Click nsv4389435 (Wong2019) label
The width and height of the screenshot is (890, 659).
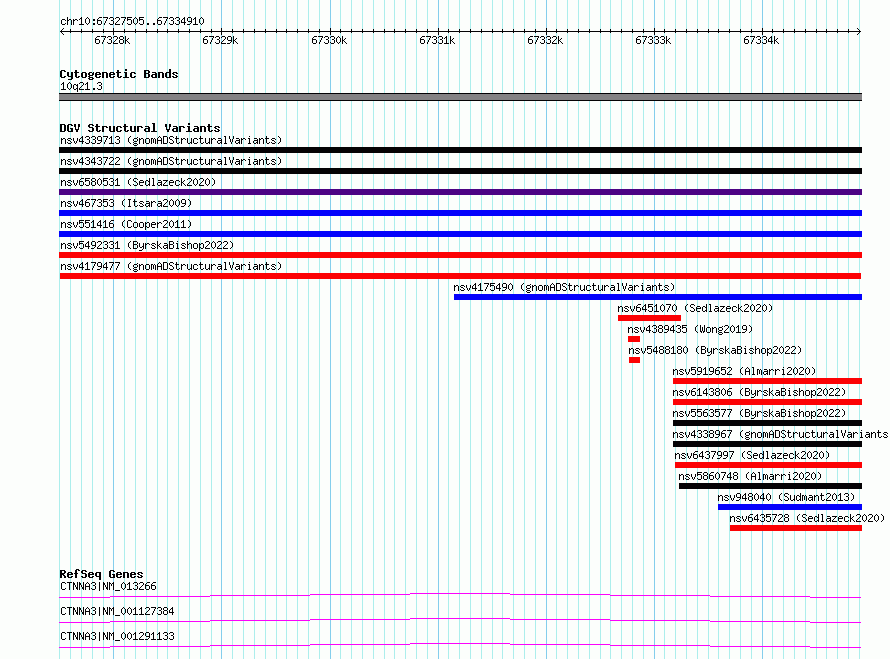coord(690,329)
